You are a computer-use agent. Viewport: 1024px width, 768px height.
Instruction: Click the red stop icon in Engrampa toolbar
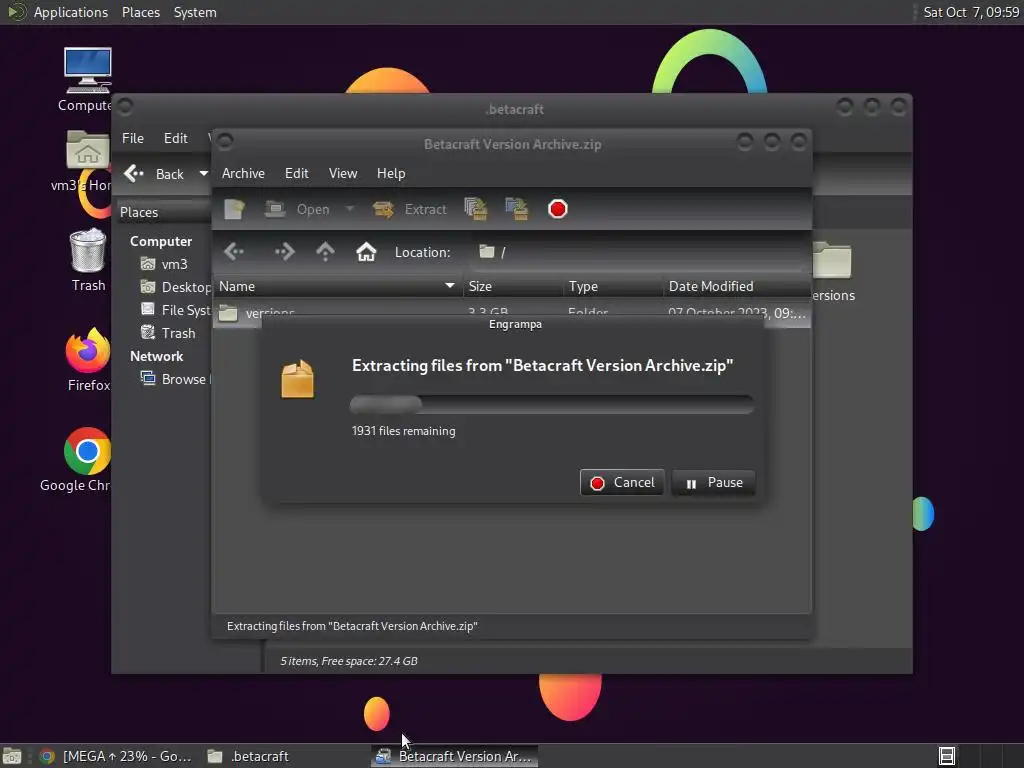[558, 209]
